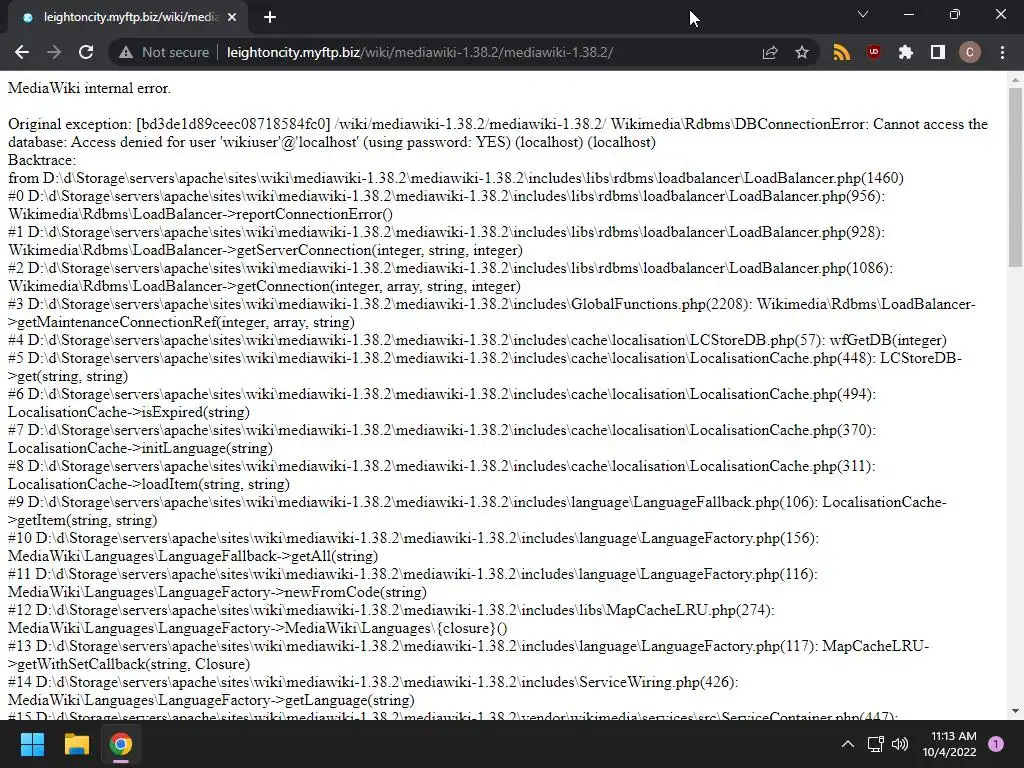The width and height of the screenshot is (1024, 768).
Task: Show hidden system tray icons
Action: coord(848,744)
